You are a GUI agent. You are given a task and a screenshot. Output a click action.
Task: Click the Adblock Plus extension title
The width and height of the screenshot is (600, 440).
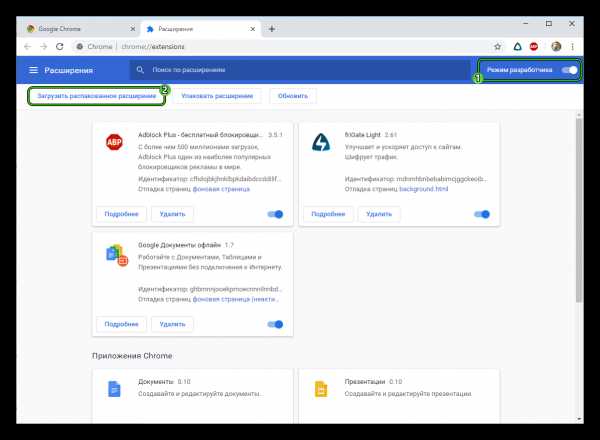pyautogui.click(x=201, y=135)
